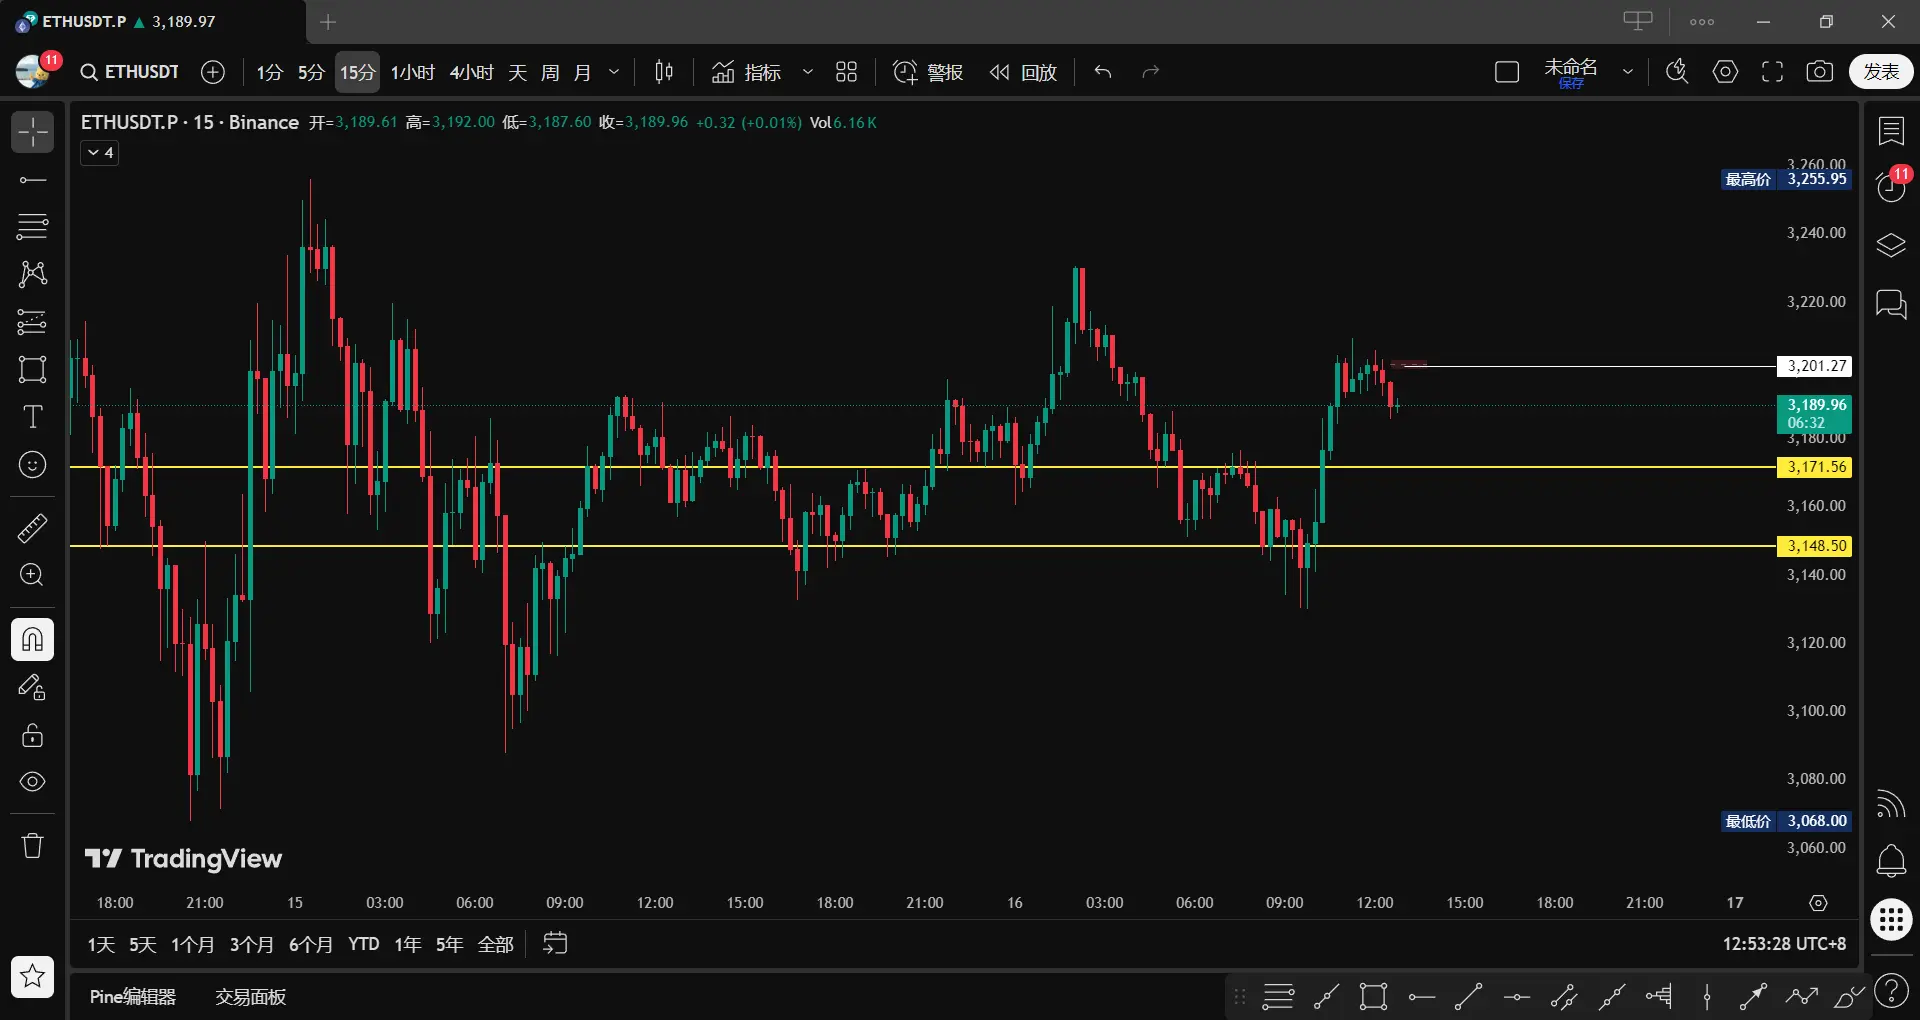Open indicator templates grid icon

click(x=846, y=72)
